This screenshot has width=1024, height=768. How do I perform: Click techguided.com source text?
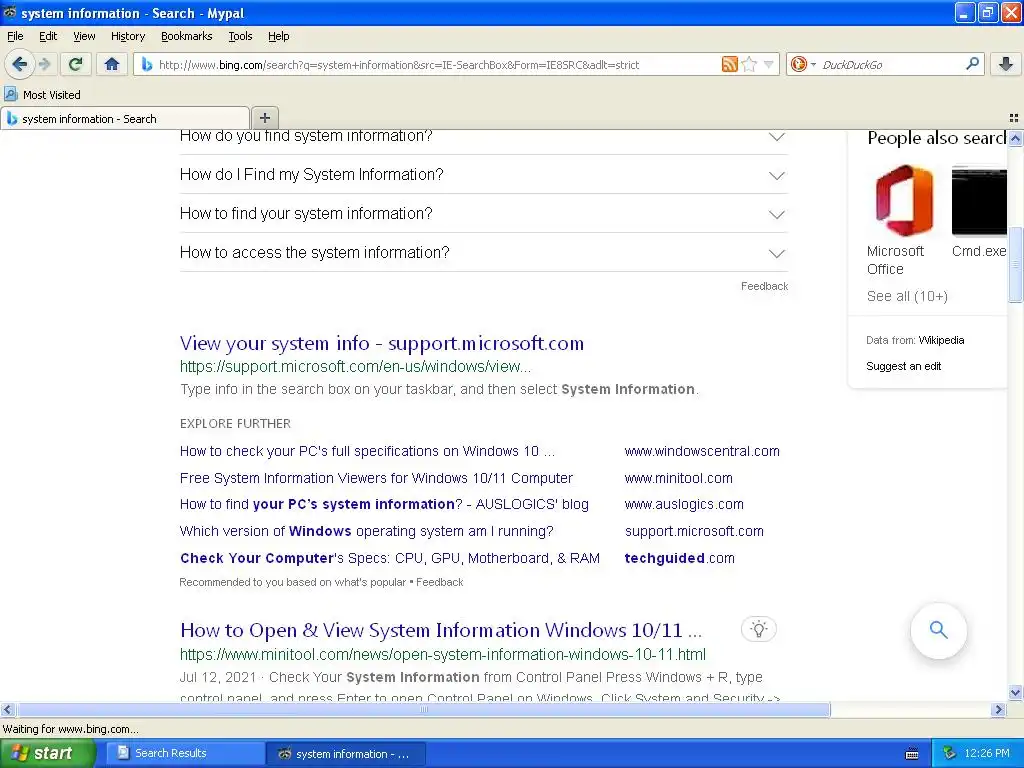679,558
